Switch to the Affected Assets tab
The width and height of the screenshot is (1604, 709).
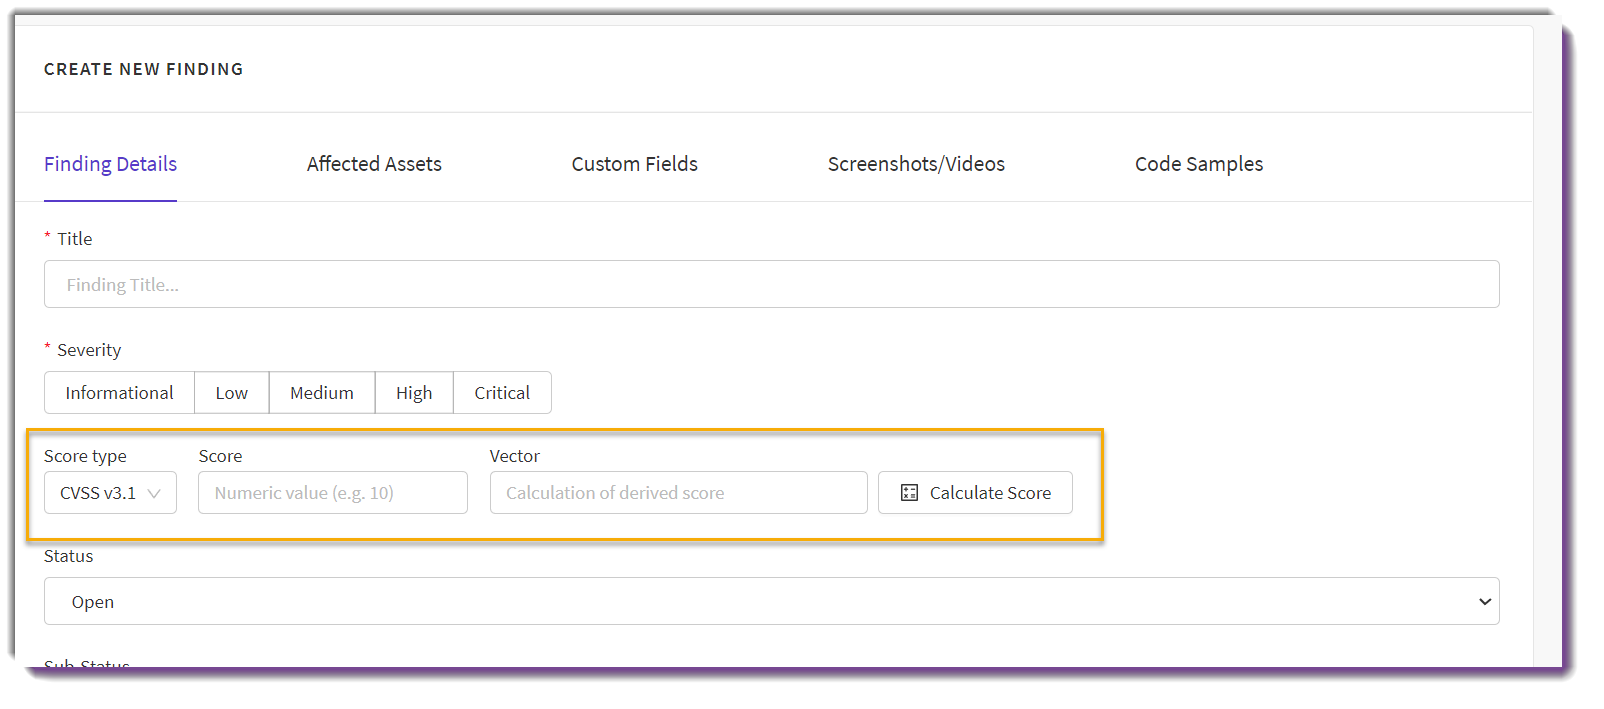coord(374,164)
